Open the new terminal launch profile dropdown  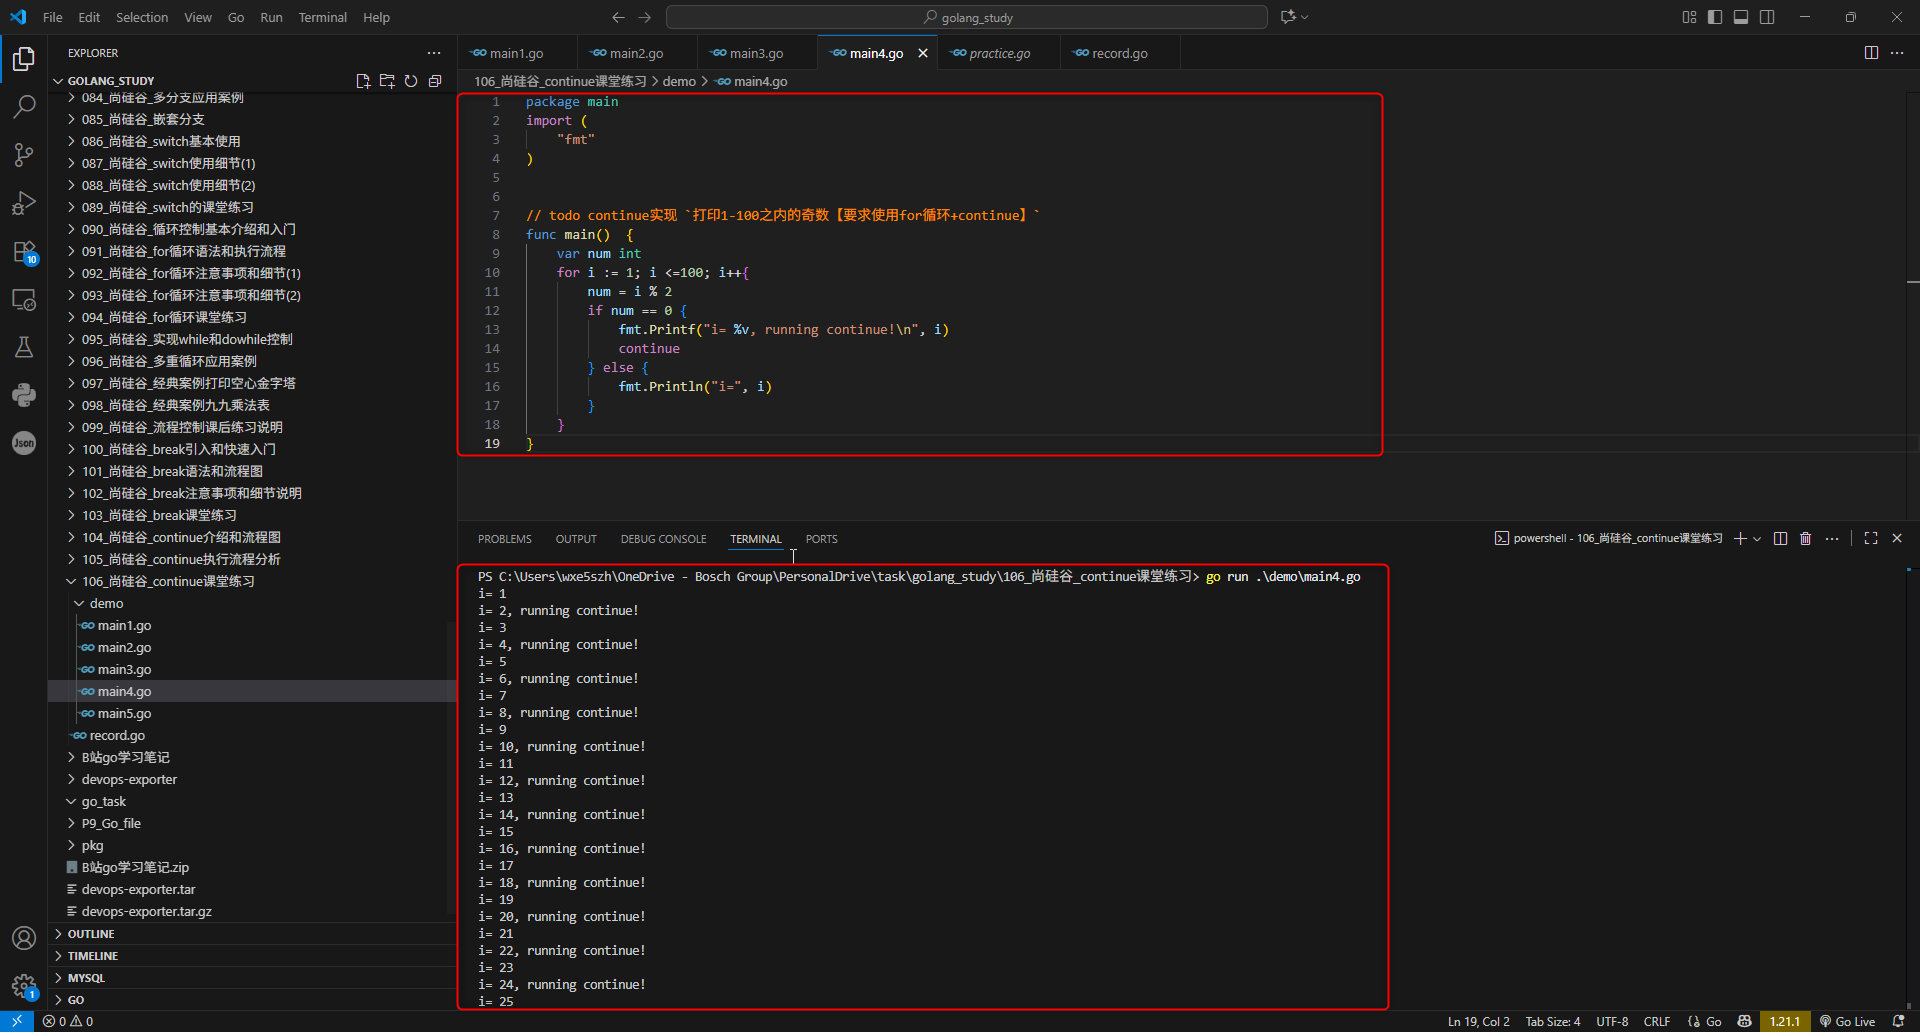1757,538
